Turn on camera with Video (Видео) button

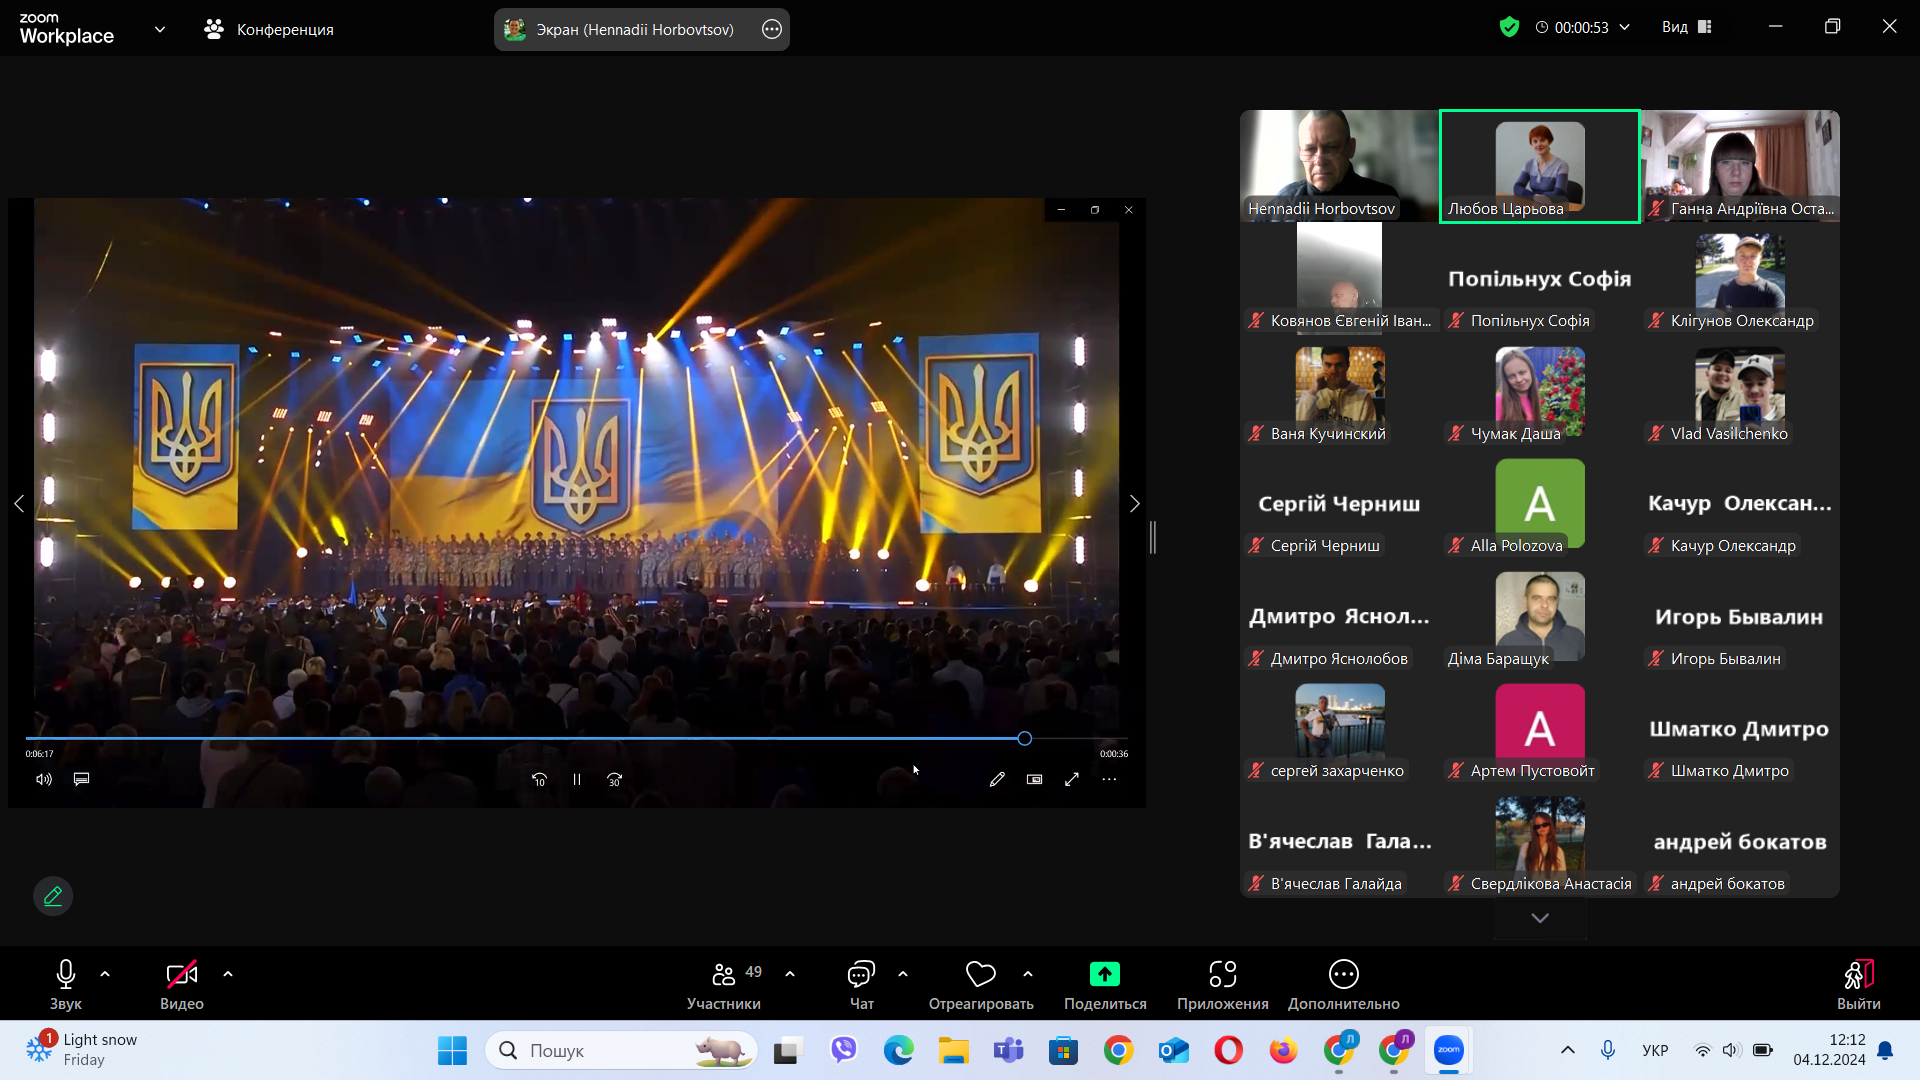point(181,974)
